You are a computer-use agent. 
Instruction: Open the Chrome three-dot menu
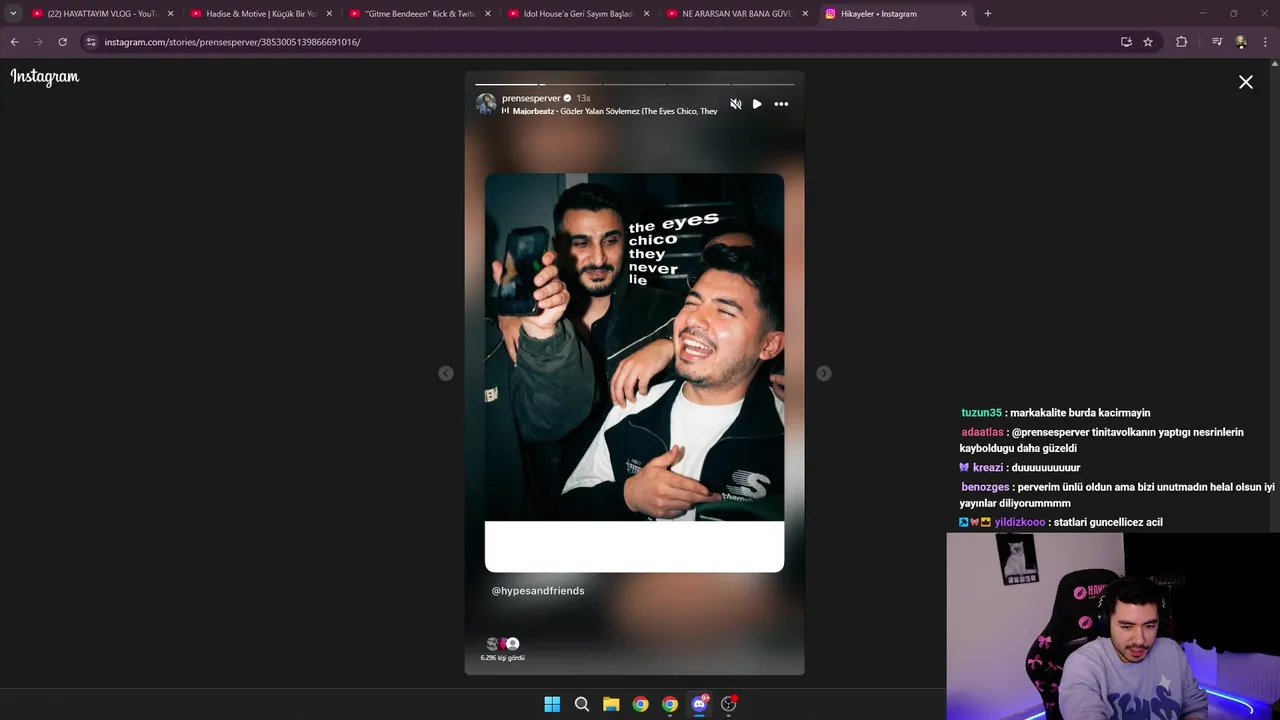tap(1265, 42)
